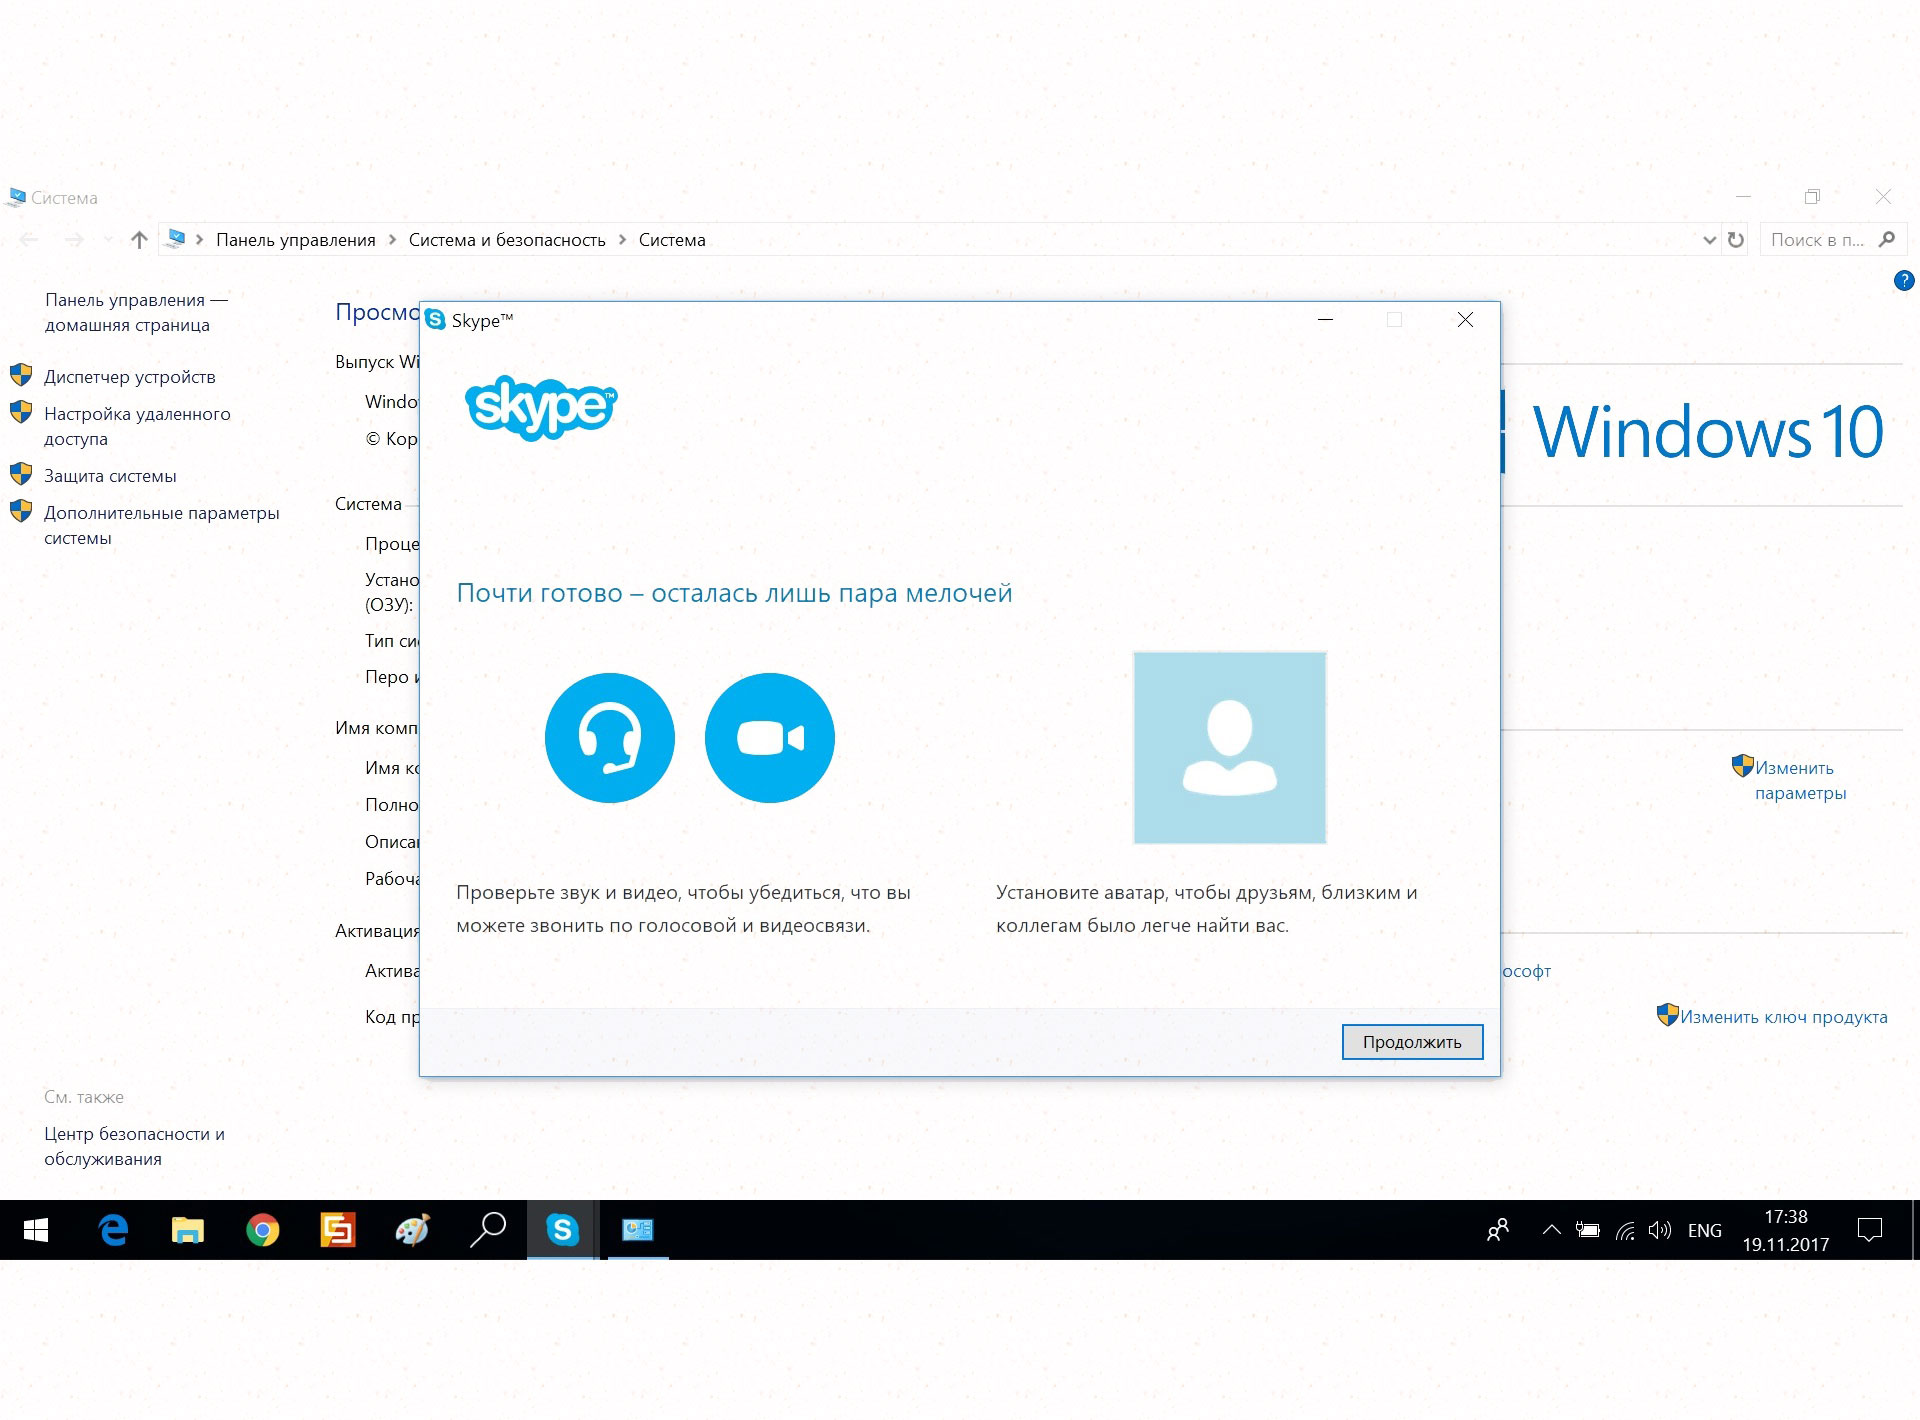This screenshot has width=1920, height=1420.
Task: Select Система и безопасность breadcrumb
Action: (x=507, y=240)
